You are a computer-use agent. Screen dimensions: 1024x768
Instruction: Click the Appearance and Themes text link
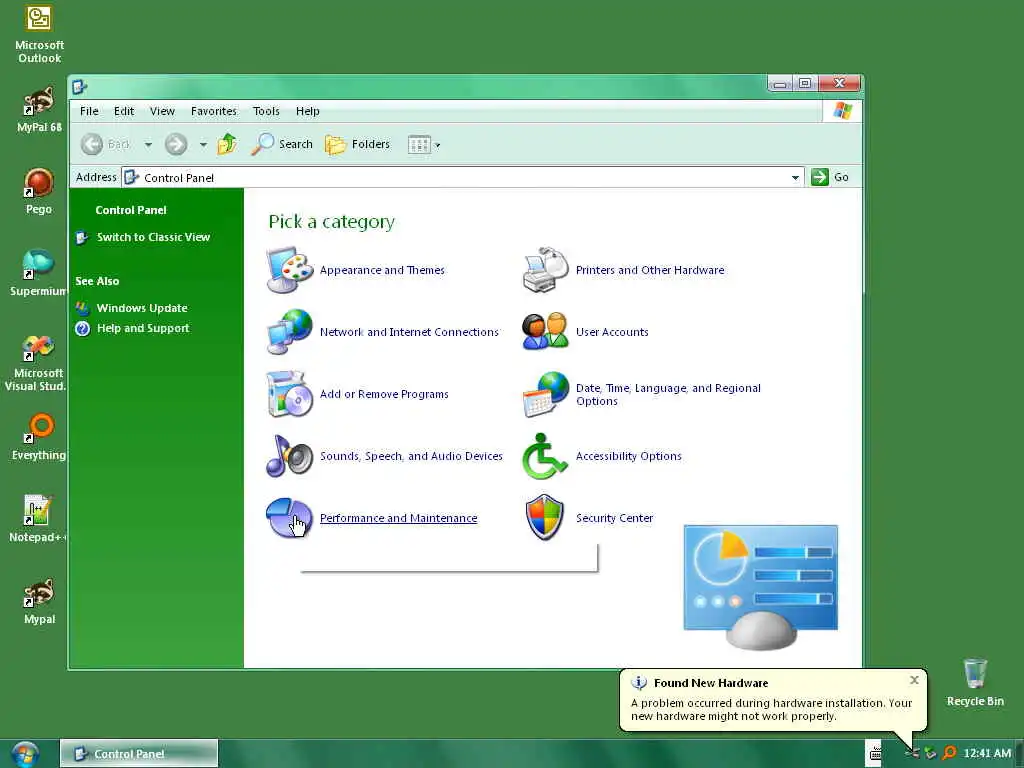coord(382,270)
